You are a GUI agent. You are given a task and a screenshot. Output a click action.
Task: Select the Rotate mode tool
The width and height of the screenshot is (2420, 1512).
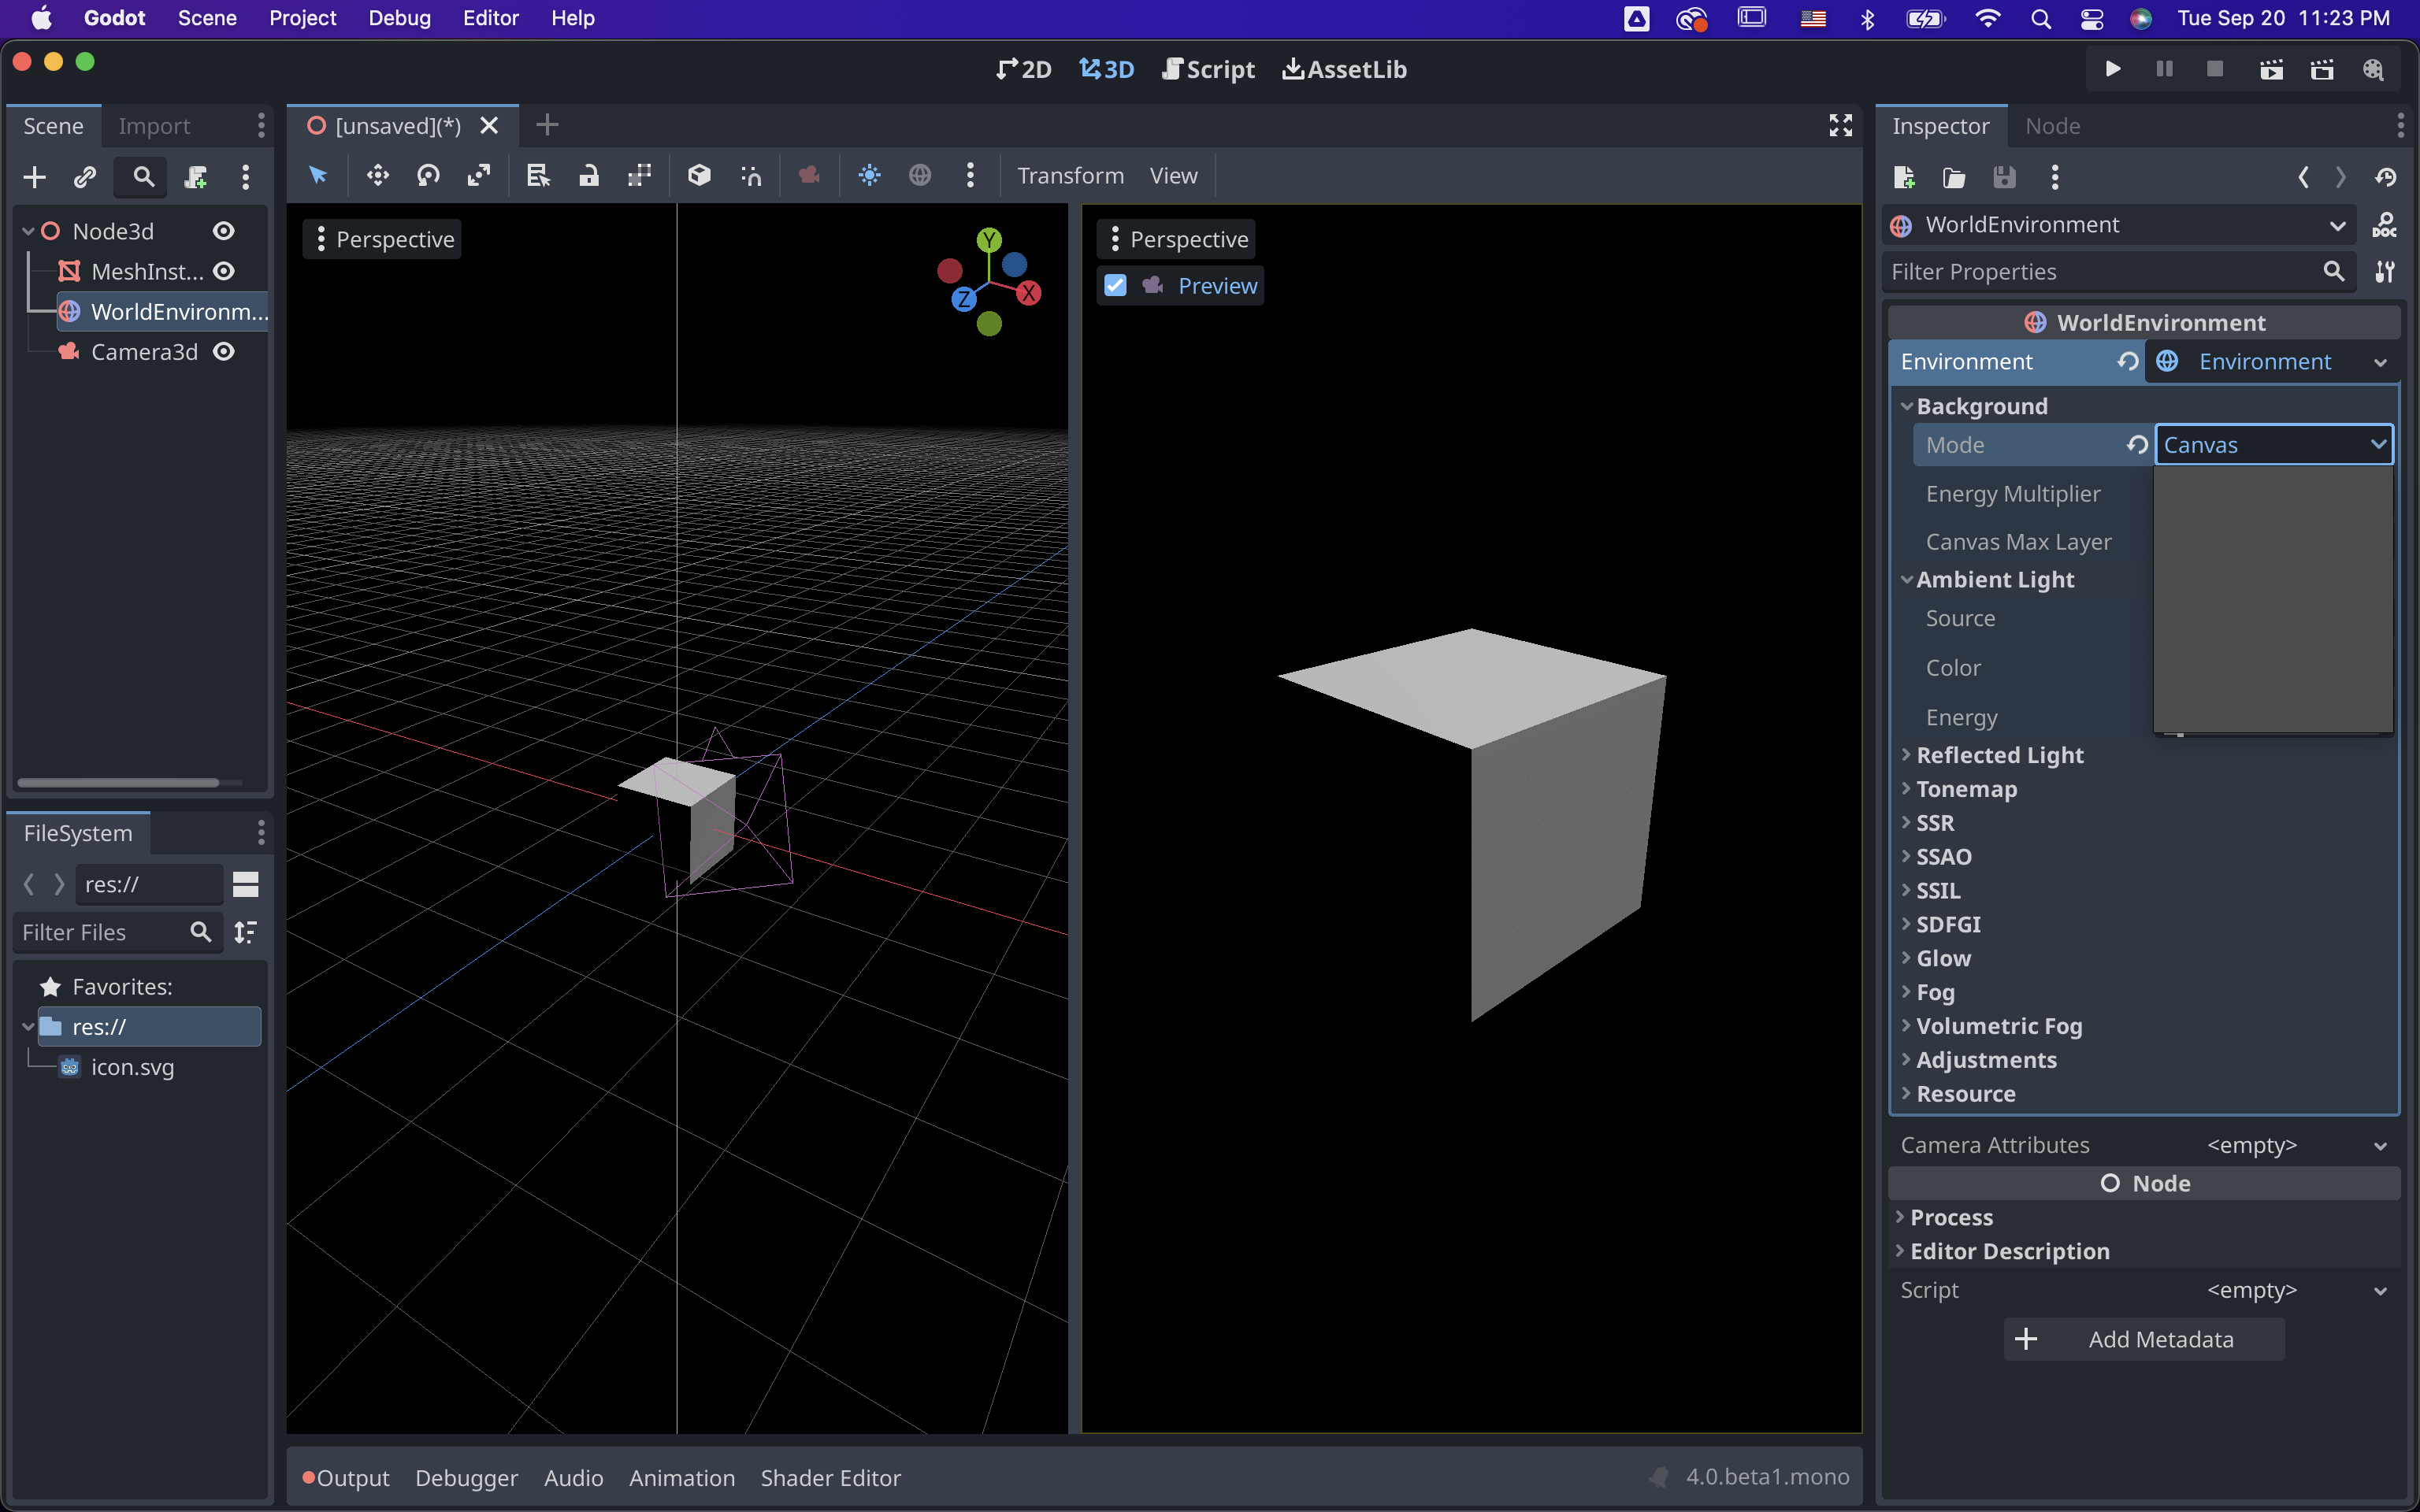tap(428, 175)
